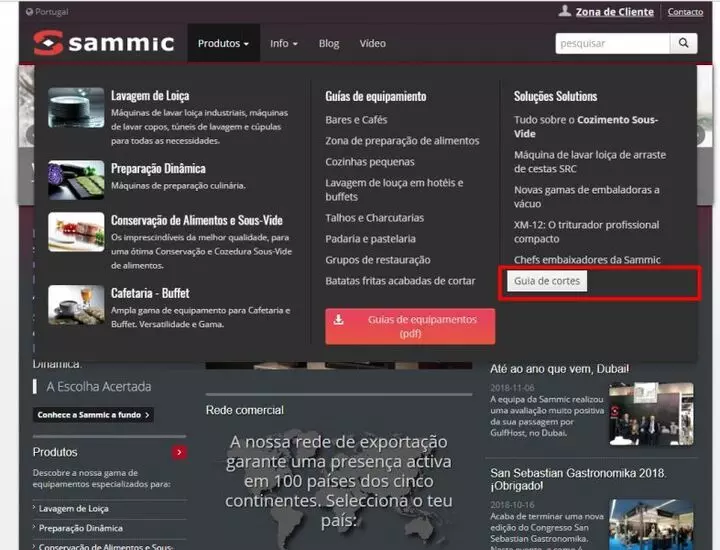This screenshot has width=720, height=550.
Task: Click in the pesquisar search field
Action: tap(613, 43)
